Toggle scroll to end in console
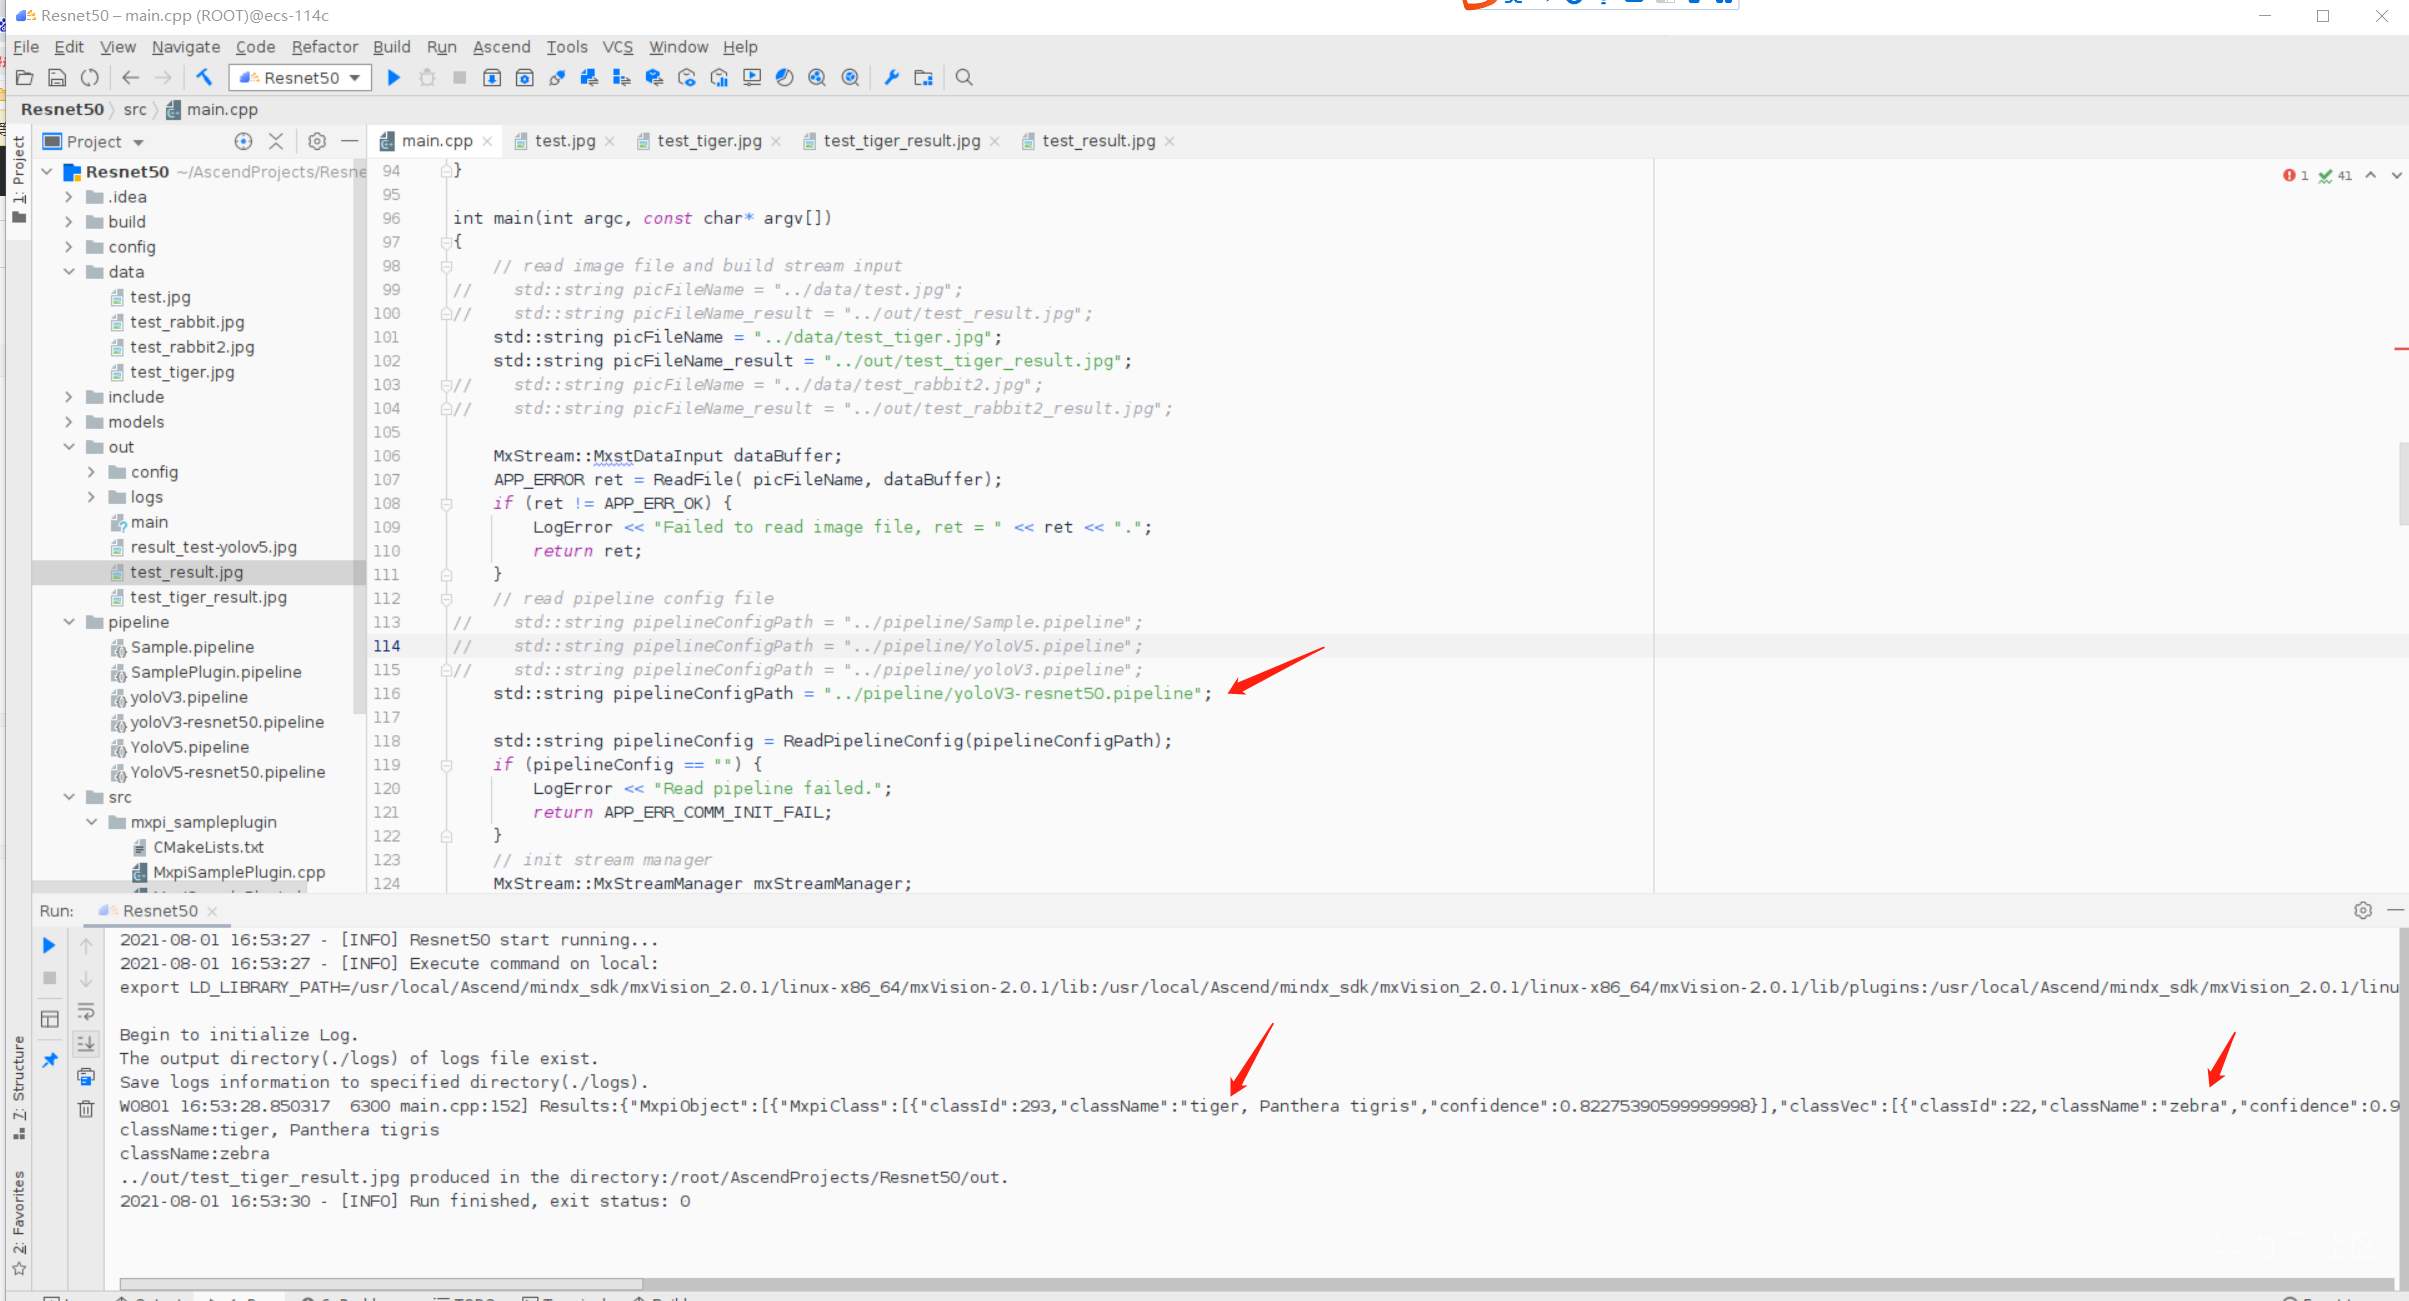This screenshot has height=1301, width=2409. click(86, 1044)
